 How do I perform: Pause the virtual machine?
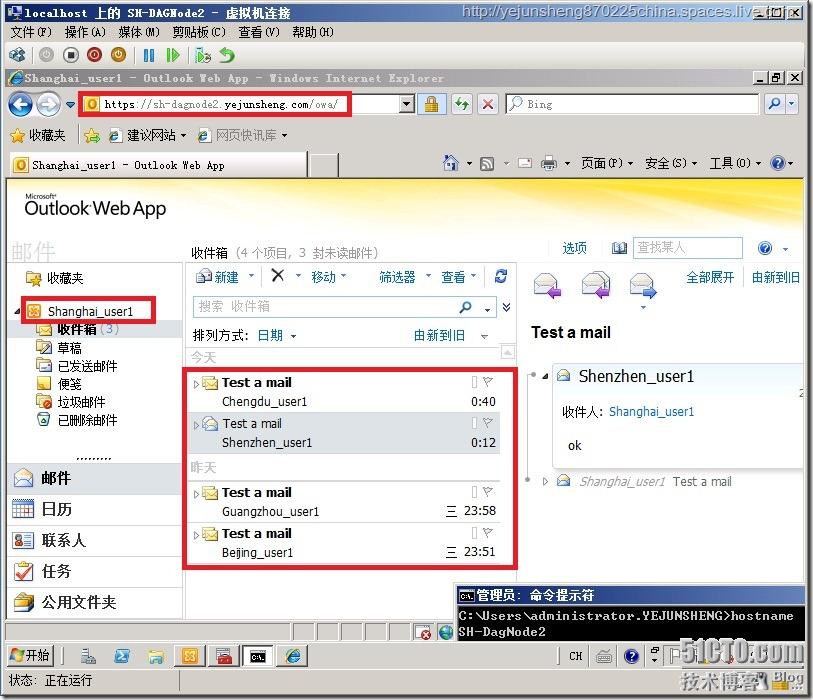(149, 54)
